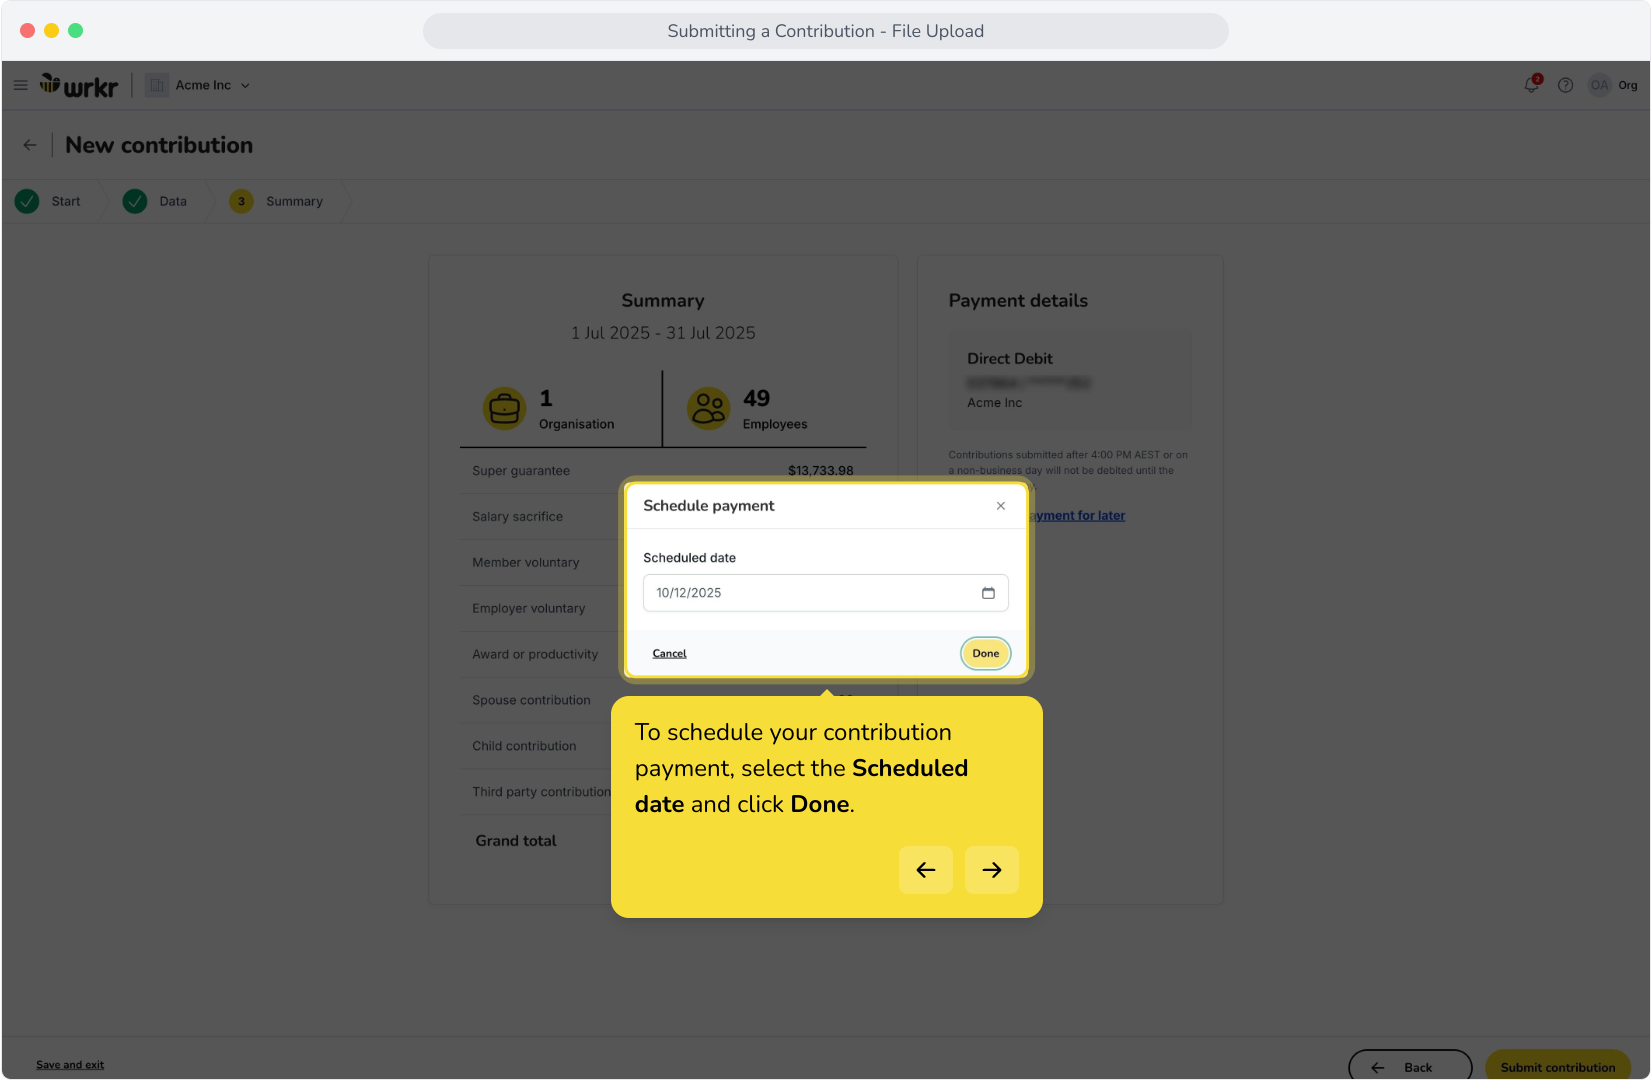Screen dimensions: 1652x1080
Task: Close the Schedule payment dialog
Action: [1001, 506]
